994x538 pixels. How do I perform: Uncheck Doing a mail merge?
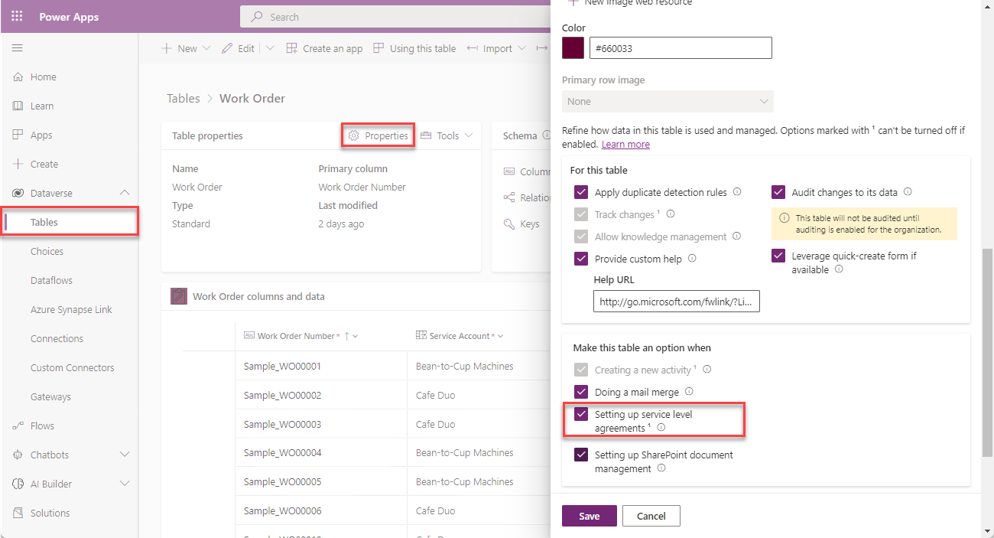click(x=581, y=392)
